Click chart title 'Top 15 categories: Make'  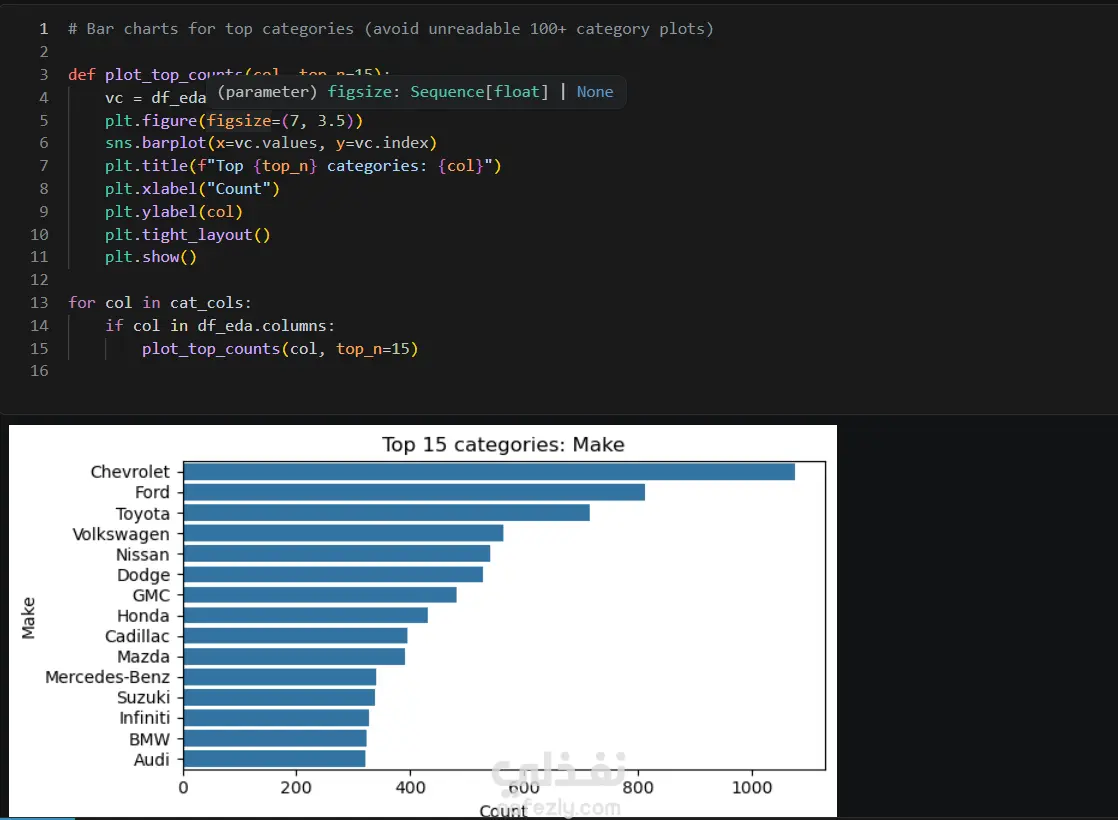coord(503,444)
